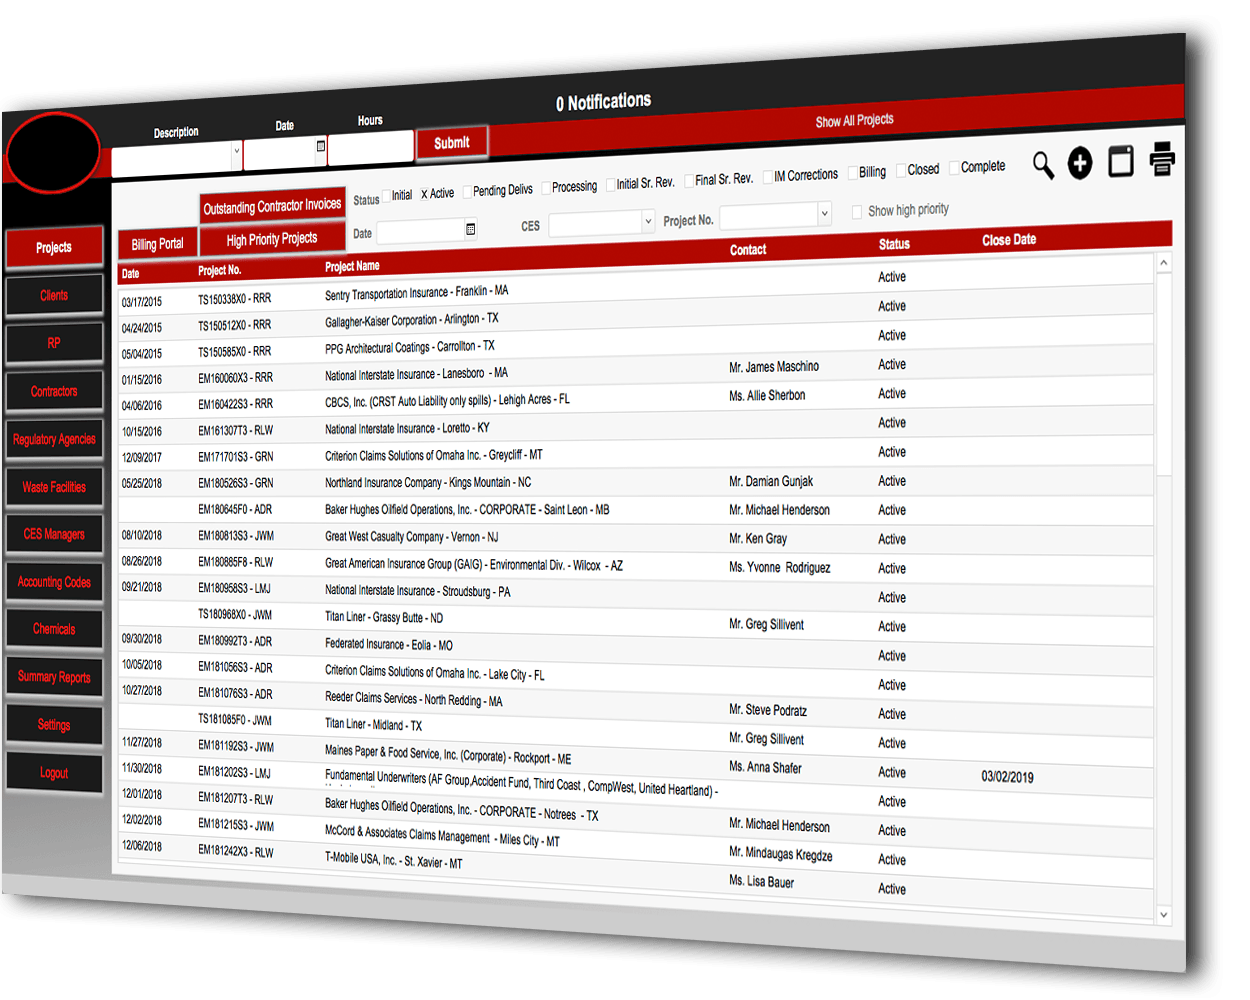Image resolution: width=1250 pixels, height=1000 pixels.
Task: Open filter Date calendar icon
Action: click(x=470, y=229)
